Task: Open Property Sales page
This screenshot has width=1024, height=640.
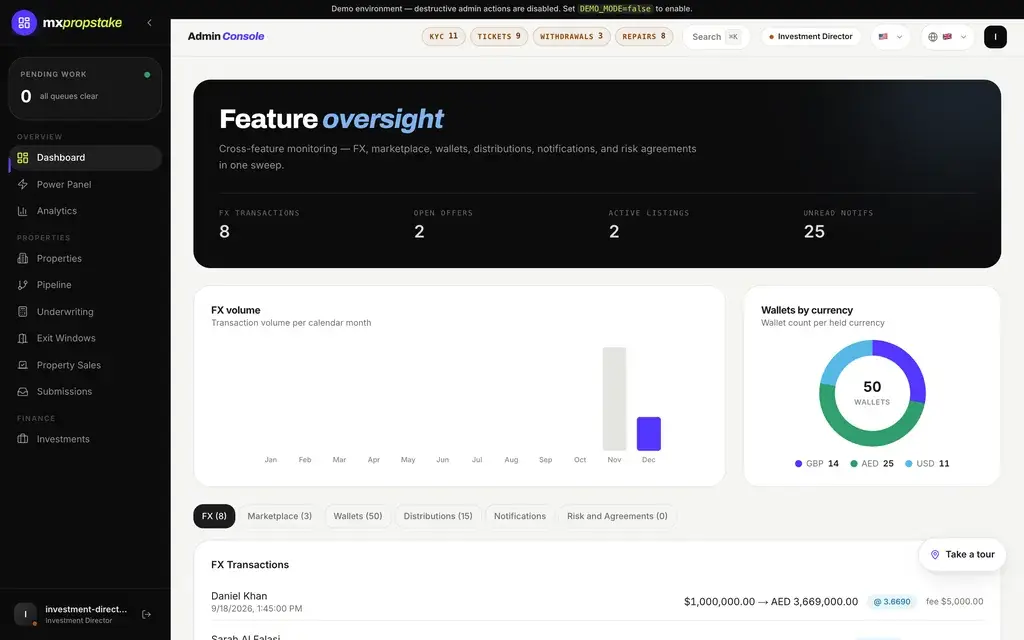Action: 86,365
